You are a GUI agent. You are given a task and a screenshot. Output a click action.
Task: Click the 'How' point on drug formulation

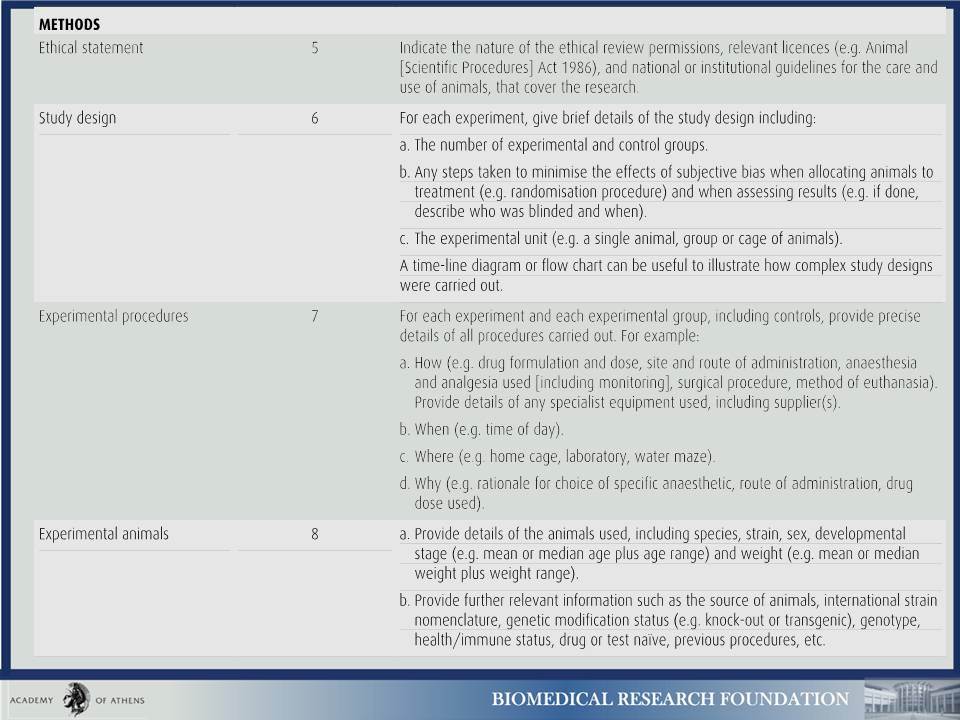[669, 383]
